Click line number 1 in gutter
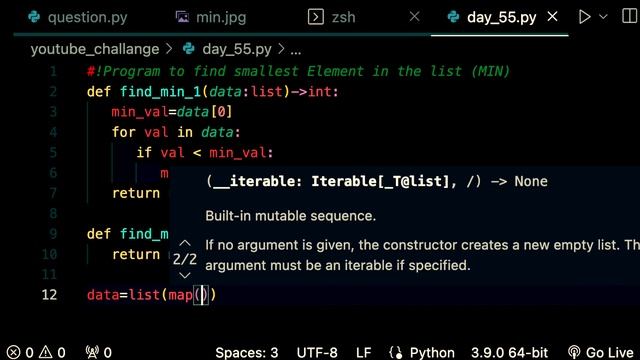 tap(53, 71)
